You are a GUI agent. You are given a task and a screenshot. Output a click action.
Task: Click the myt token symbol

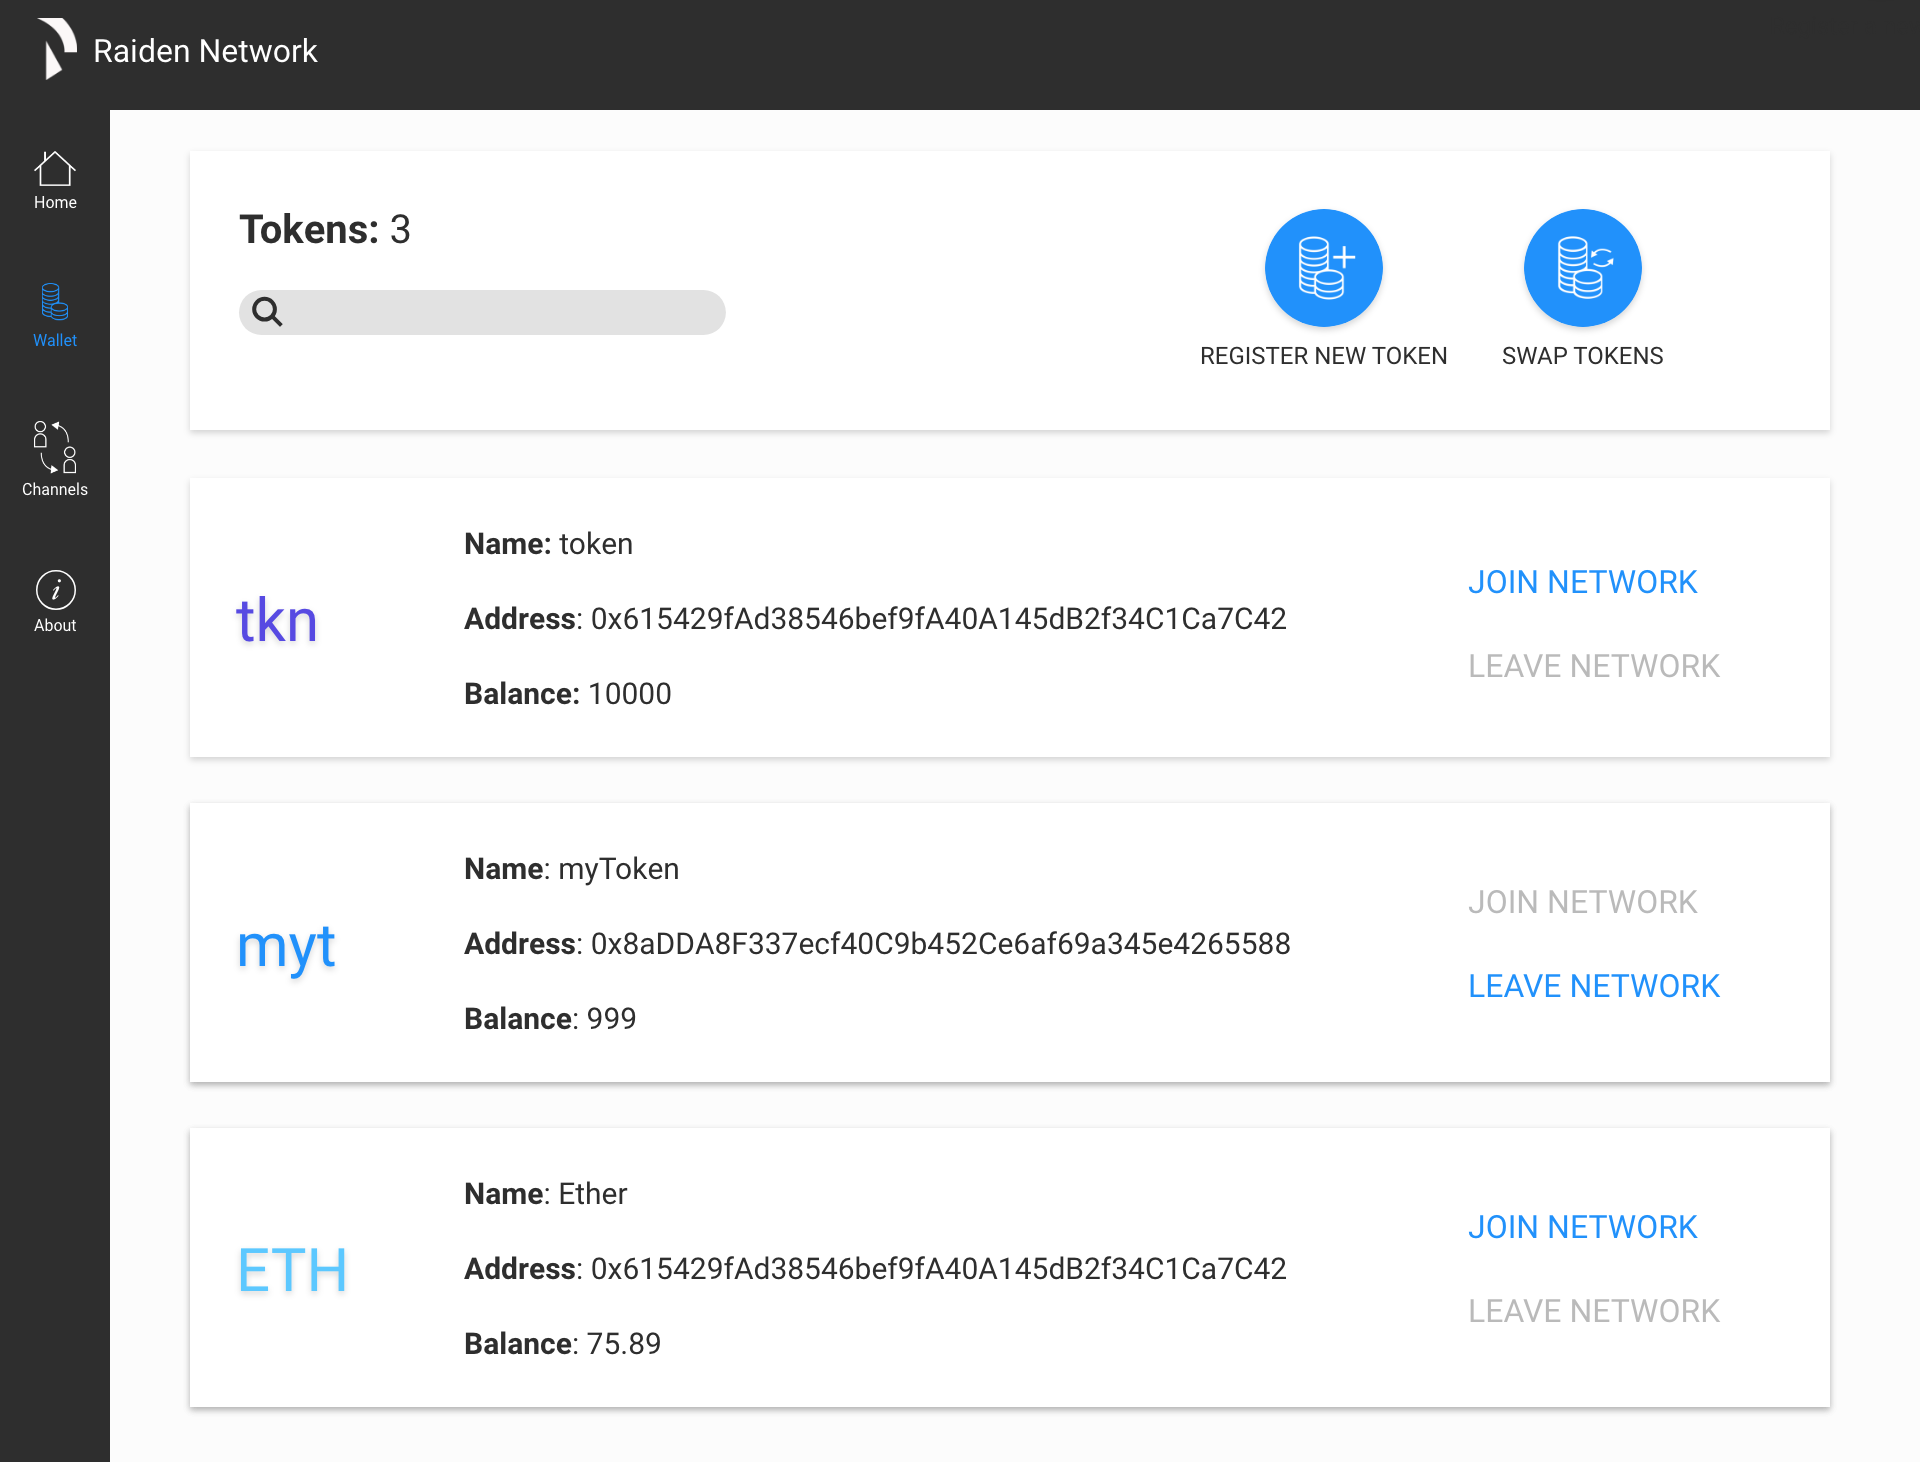pyautogui.click(x=286, y=948)
